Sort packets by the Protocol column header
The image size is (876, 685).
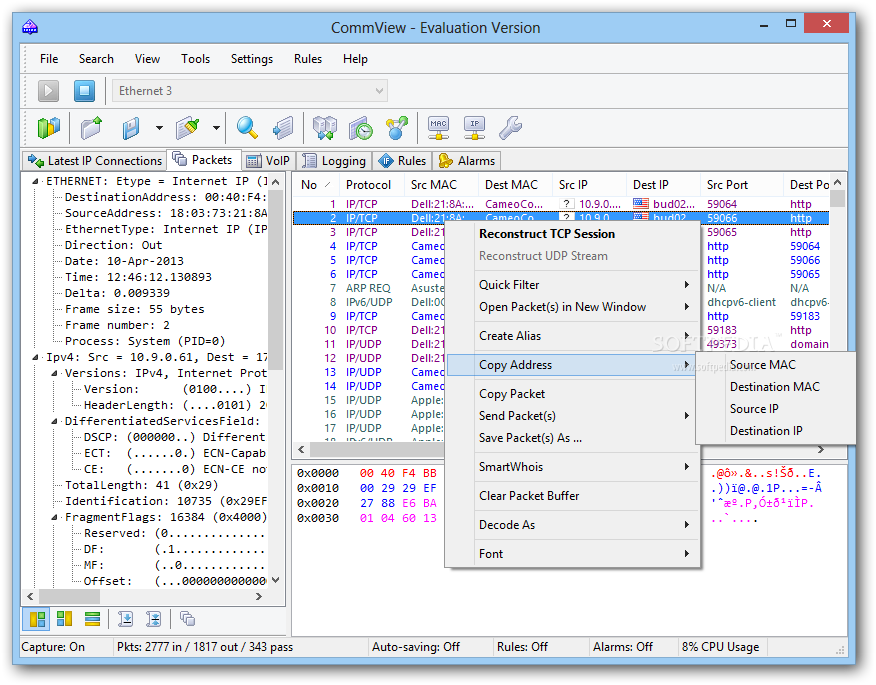371,185
